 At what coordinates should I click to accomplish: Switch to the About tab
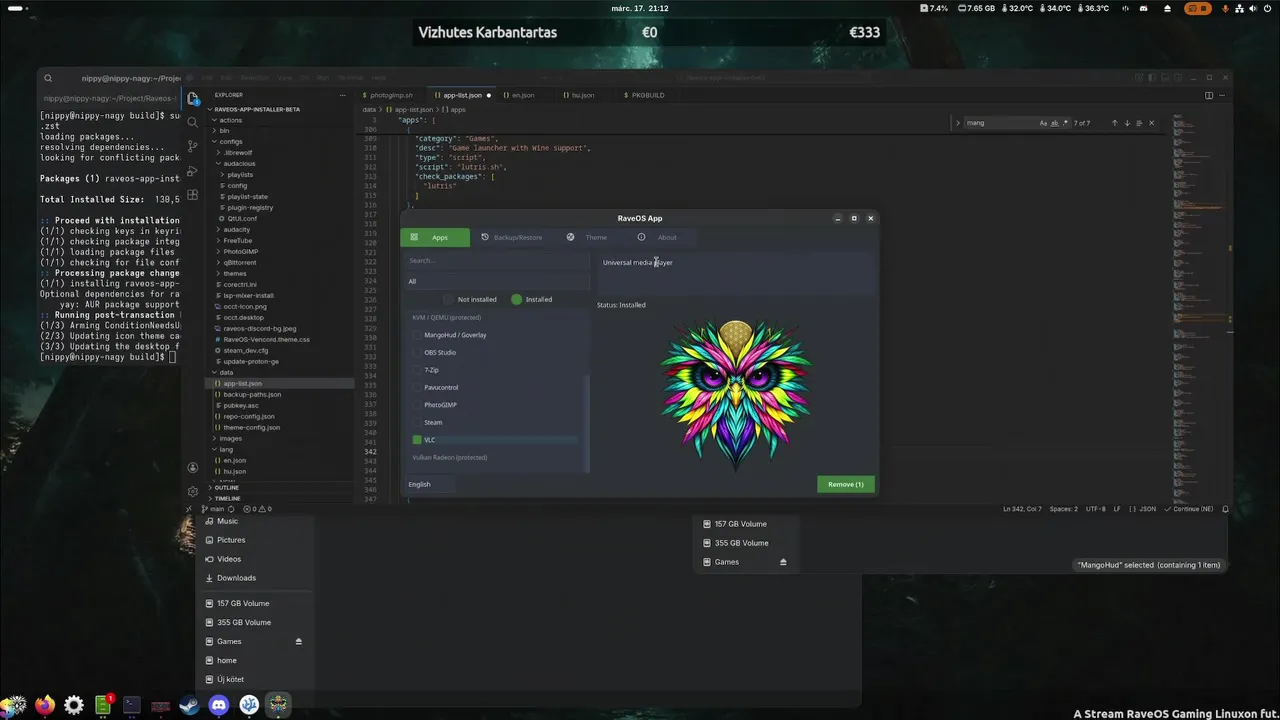658,237
